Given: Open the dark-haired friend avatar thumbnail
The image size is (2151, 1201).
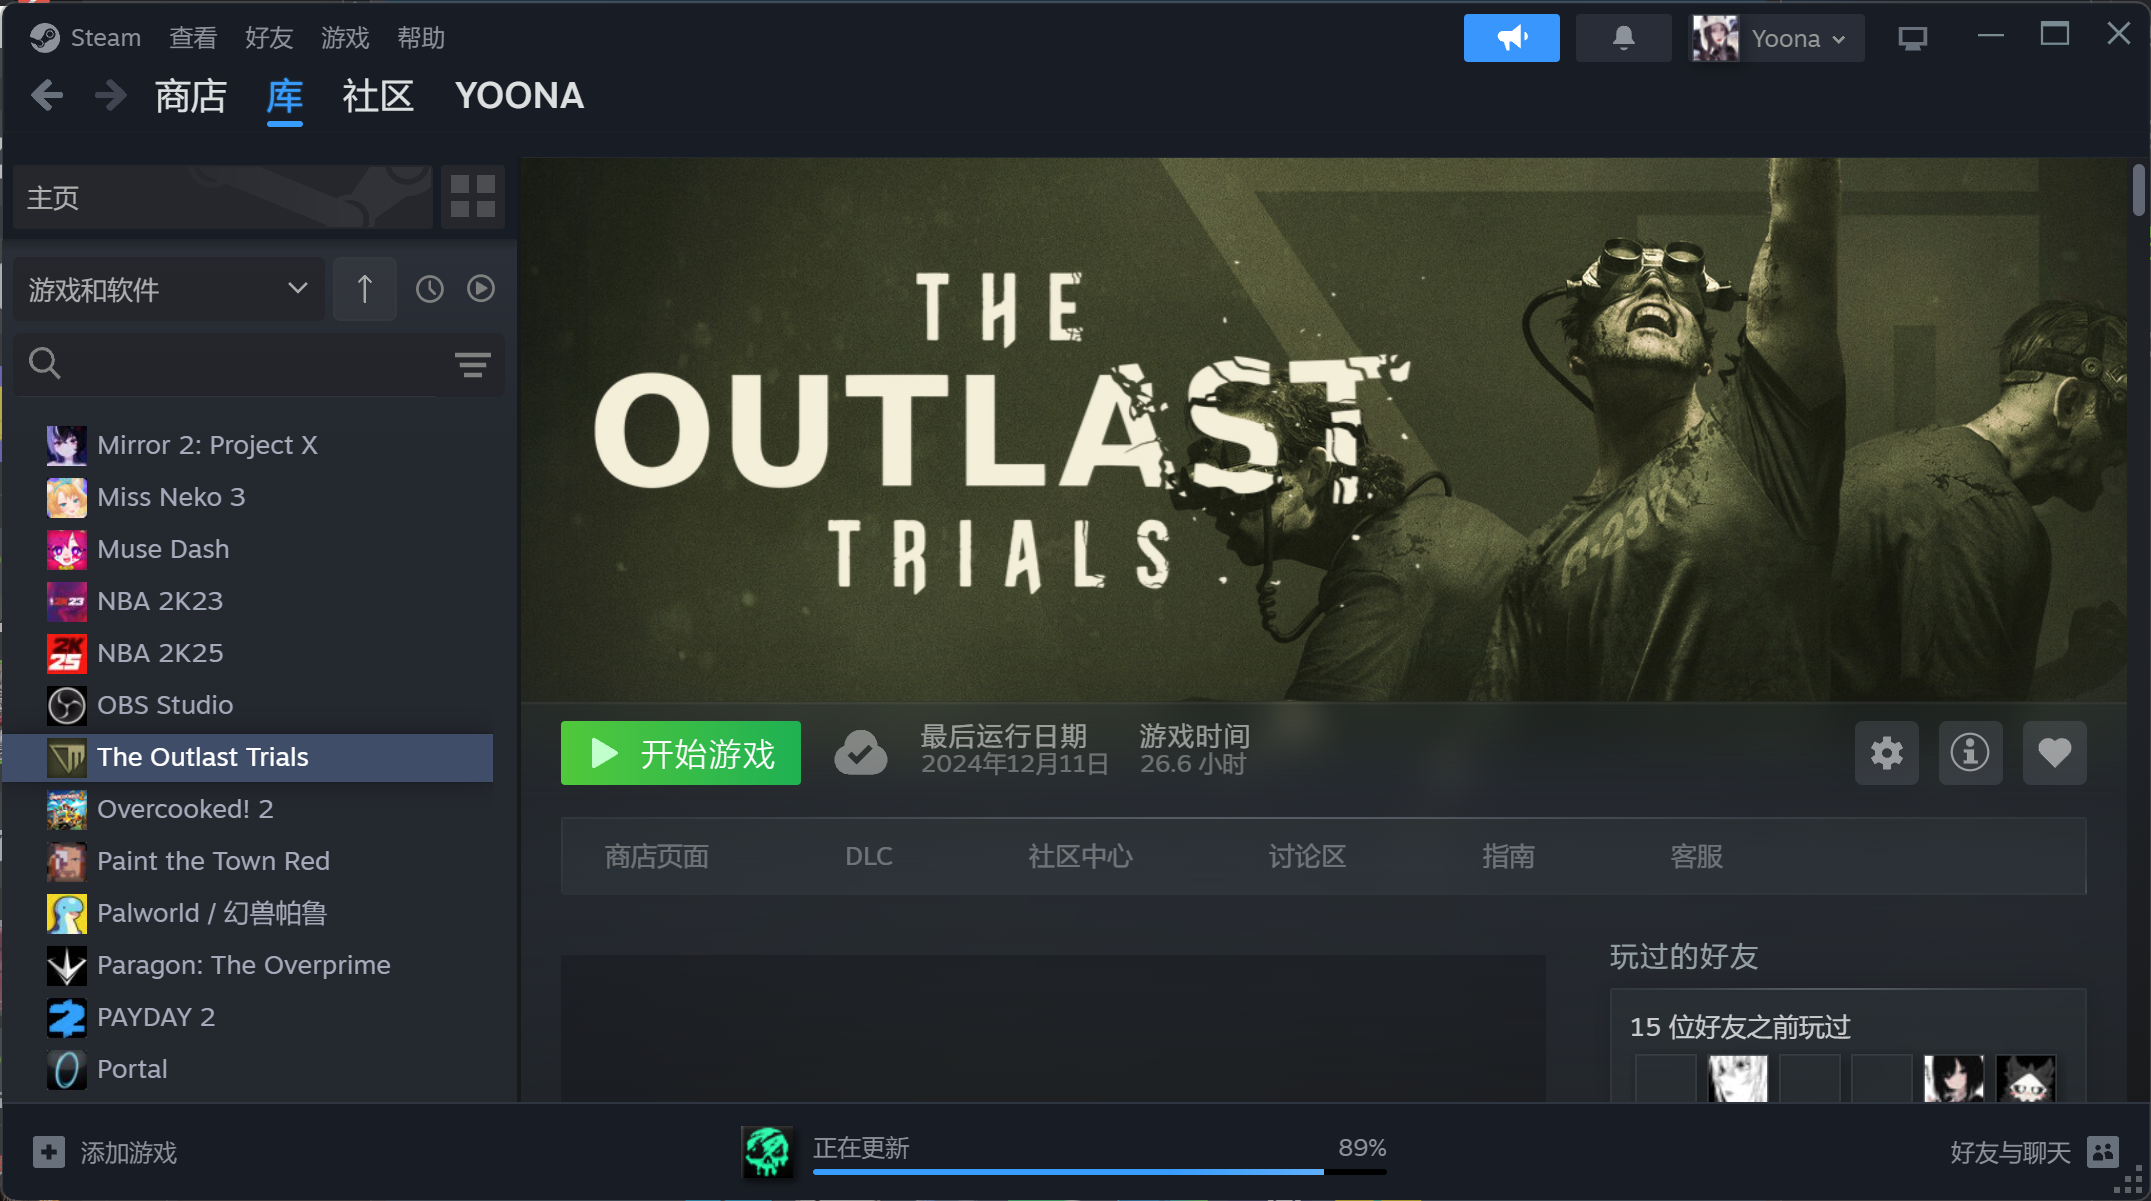Looking at the screenshot, I should tap(1954, 1078).
